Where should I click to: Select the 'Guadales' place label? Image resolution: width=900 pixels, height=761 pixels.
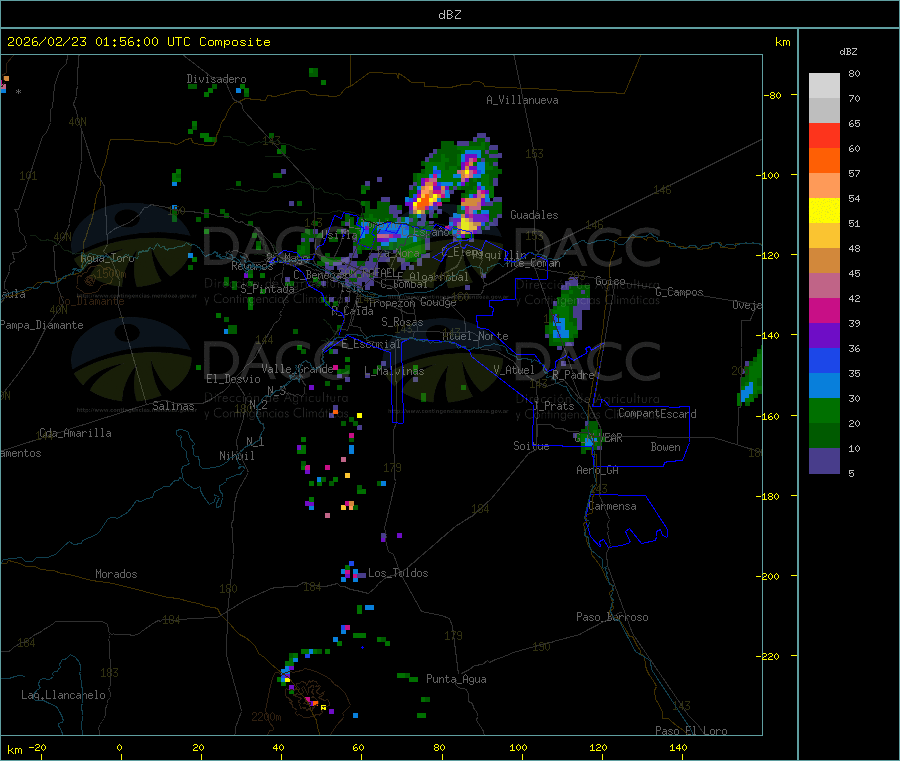pos(534,215)
